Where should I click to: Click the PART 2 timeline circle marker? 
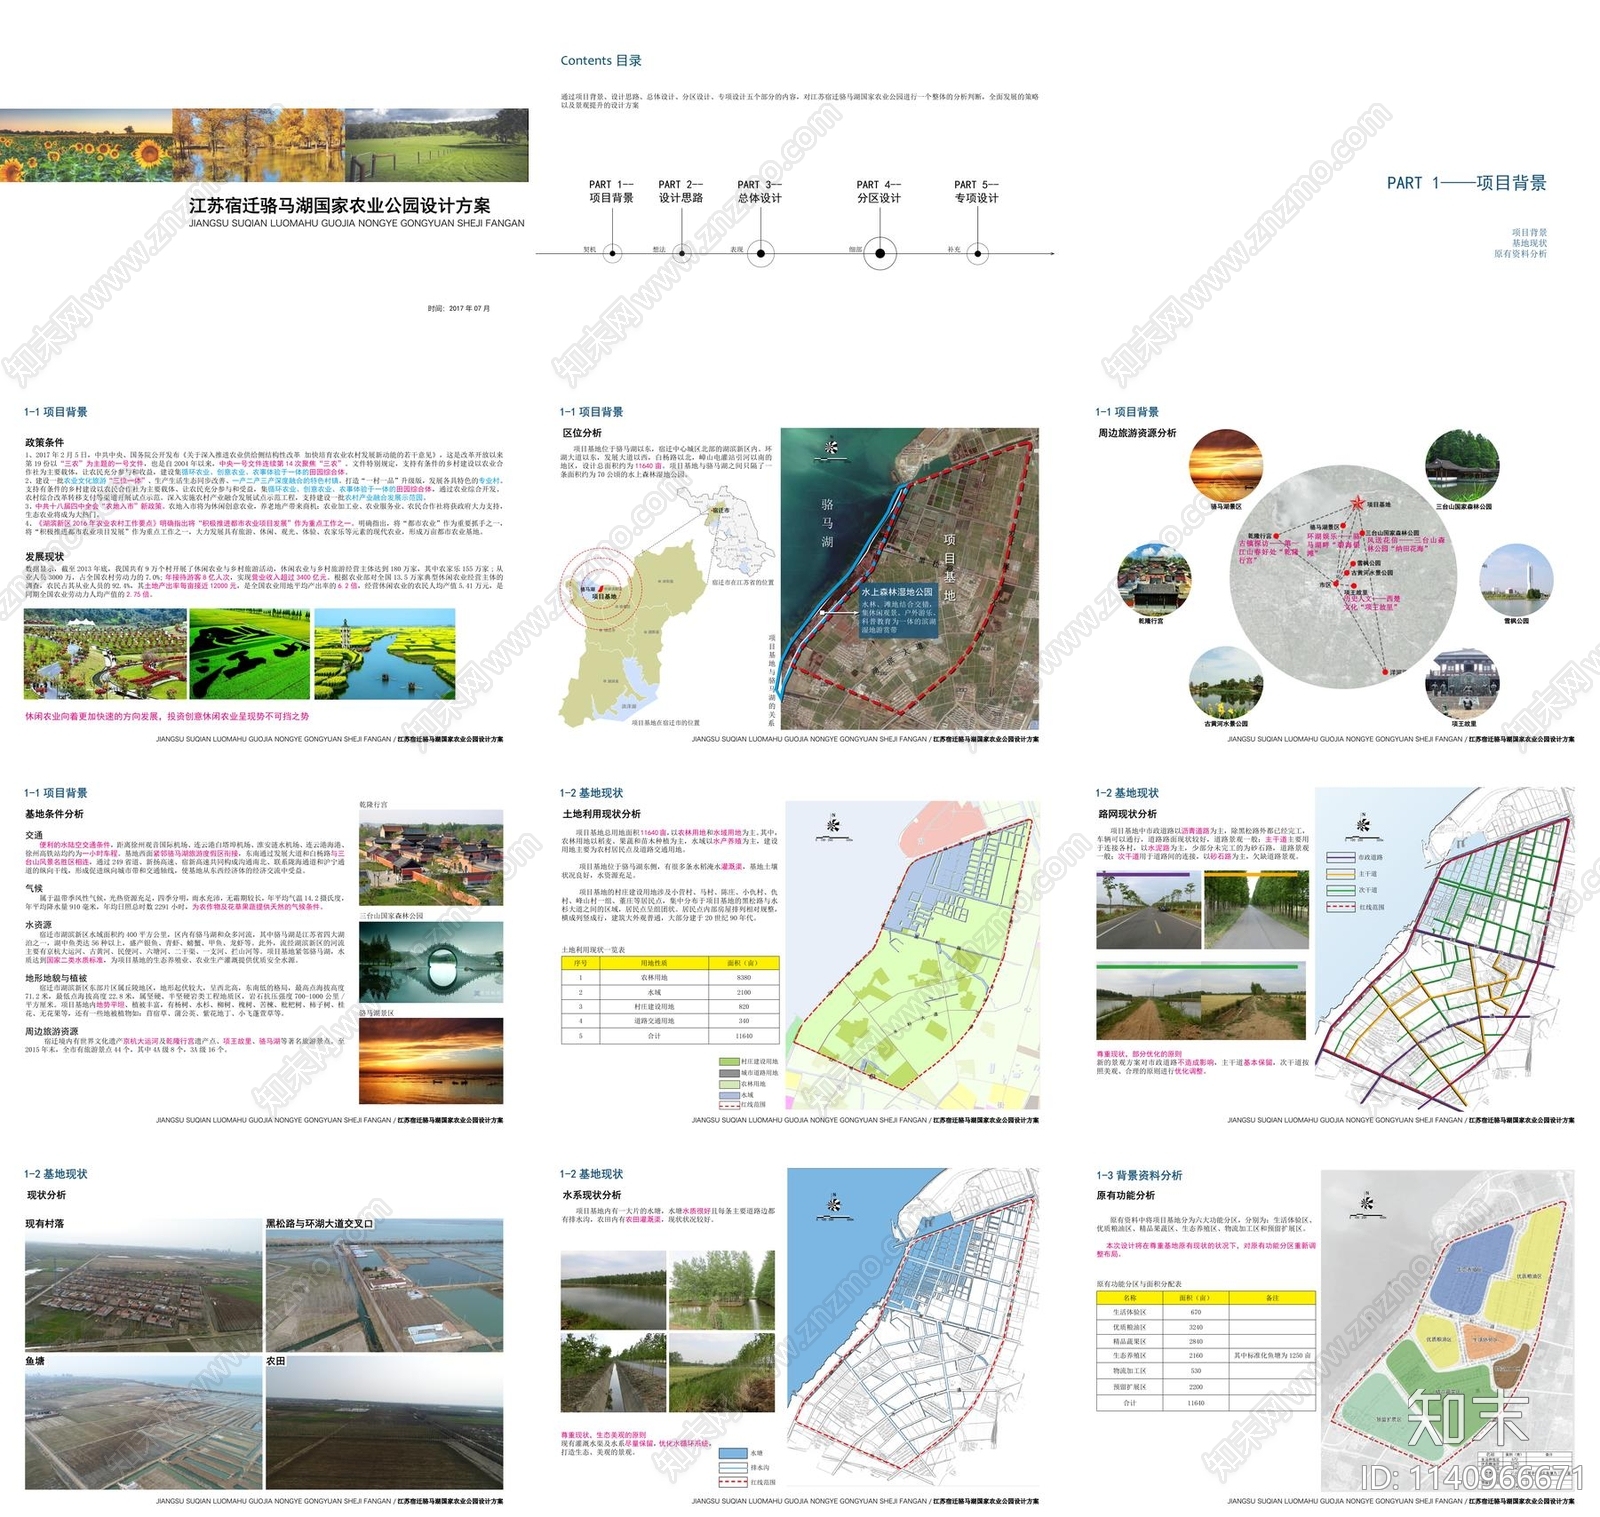pyautogui.click(x=681, y=253)
